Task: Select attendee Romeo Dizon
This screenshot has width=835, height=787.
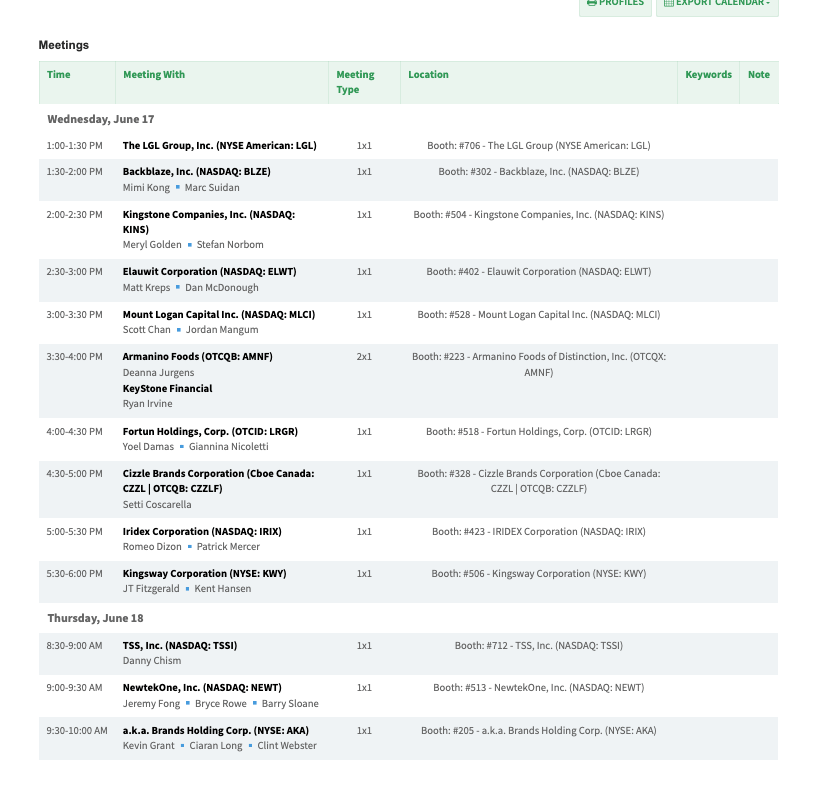Action: [152, 546]
